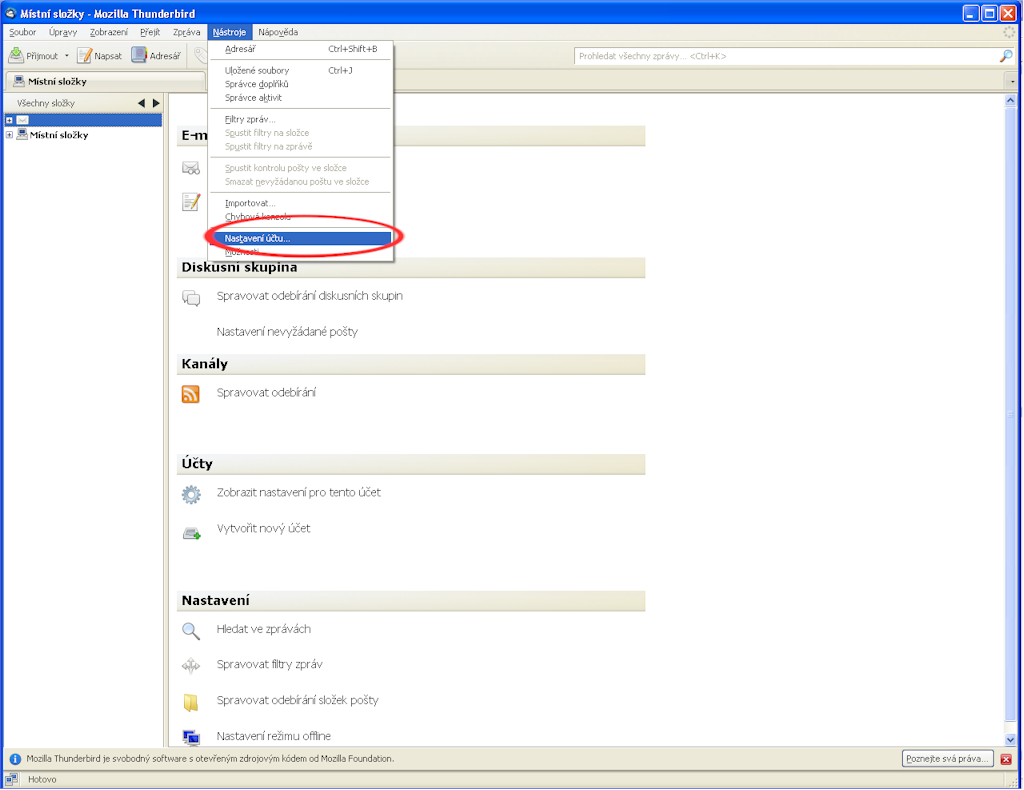The height and width of the screenshot is (790, 1024).
Task: Click the read messages icon under E-mail
Action: [191, 168]
